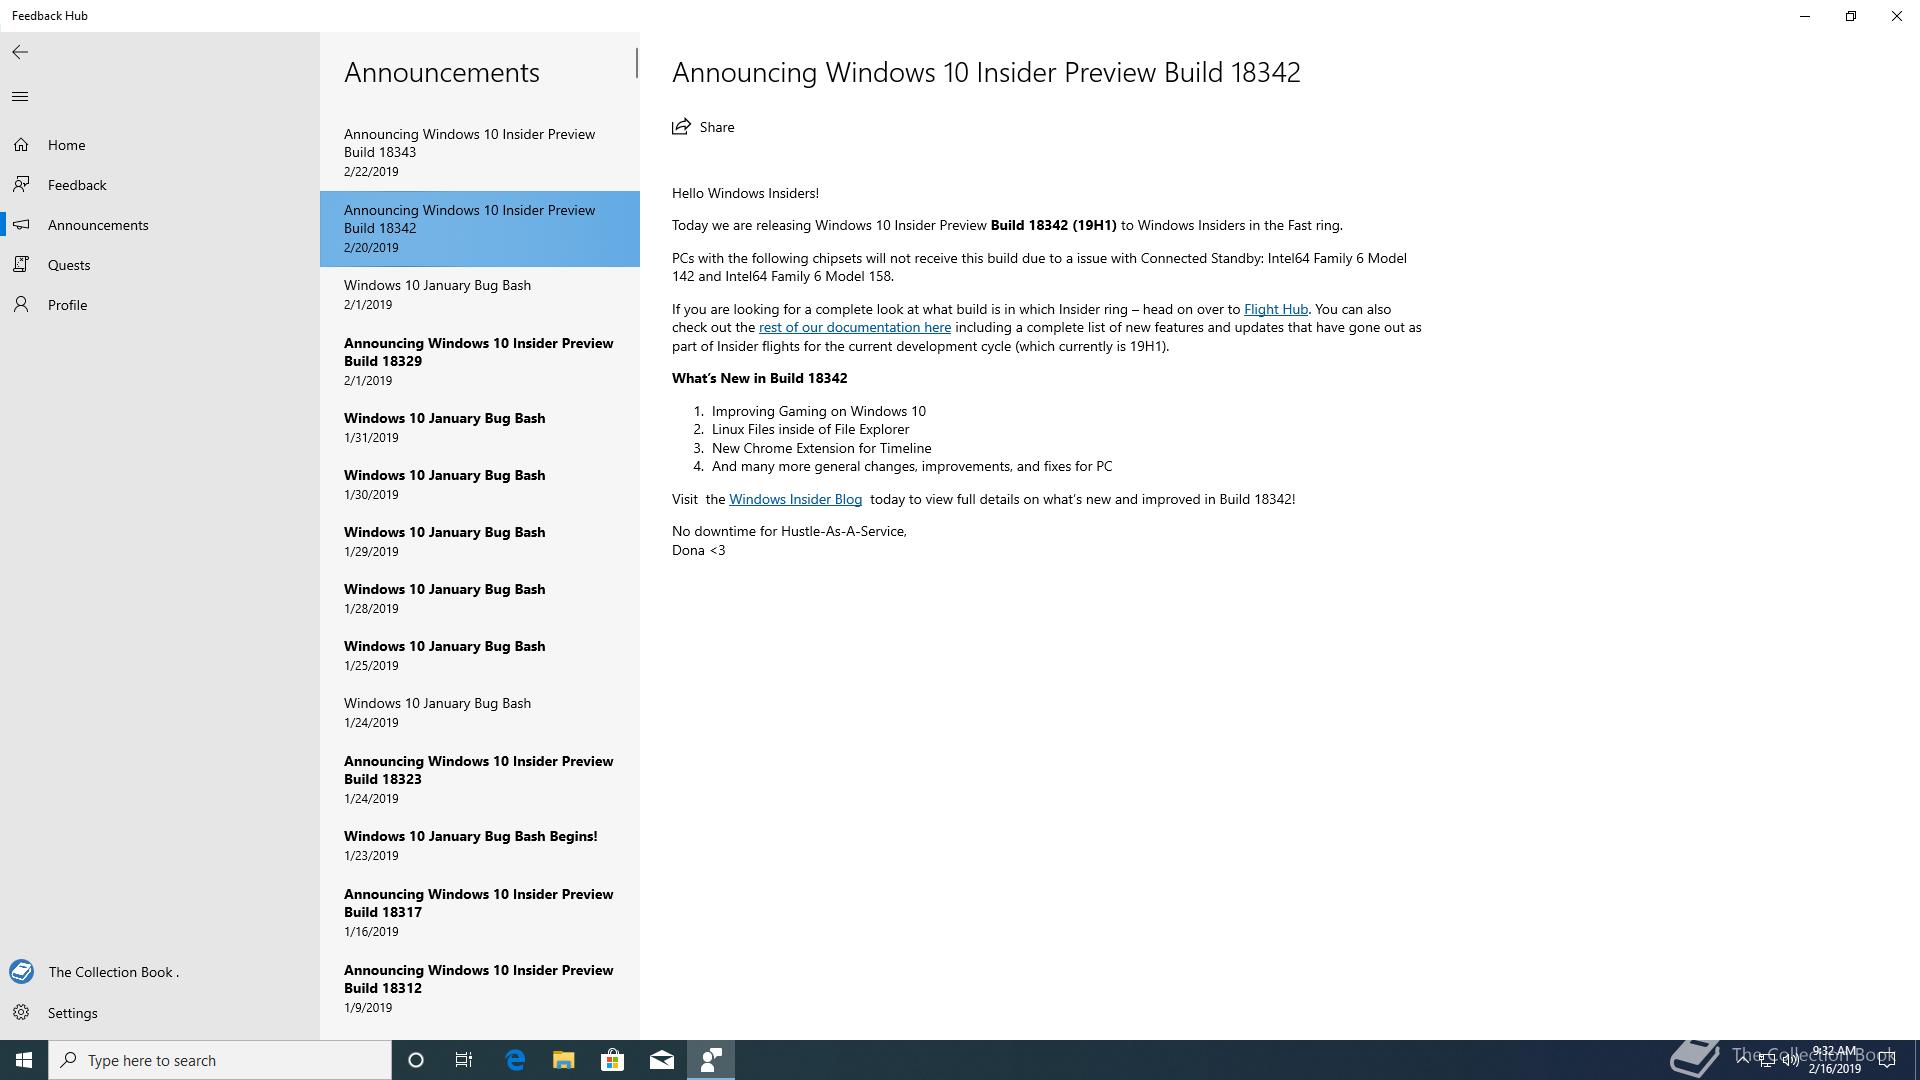
Task: Open Bug Bash announcement dated 1/29/2019
Action: point(480,541)
